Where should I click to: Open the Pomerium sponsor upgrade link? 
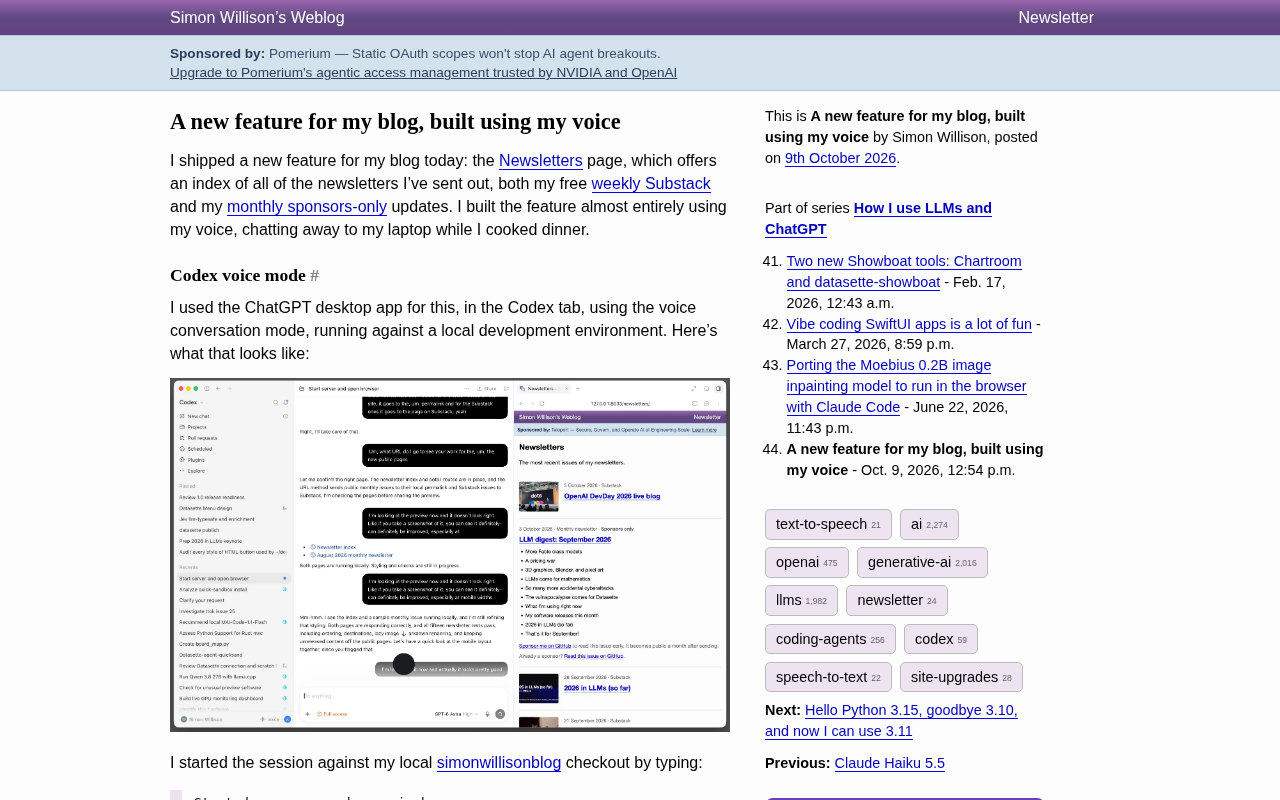tap(423, 72)
